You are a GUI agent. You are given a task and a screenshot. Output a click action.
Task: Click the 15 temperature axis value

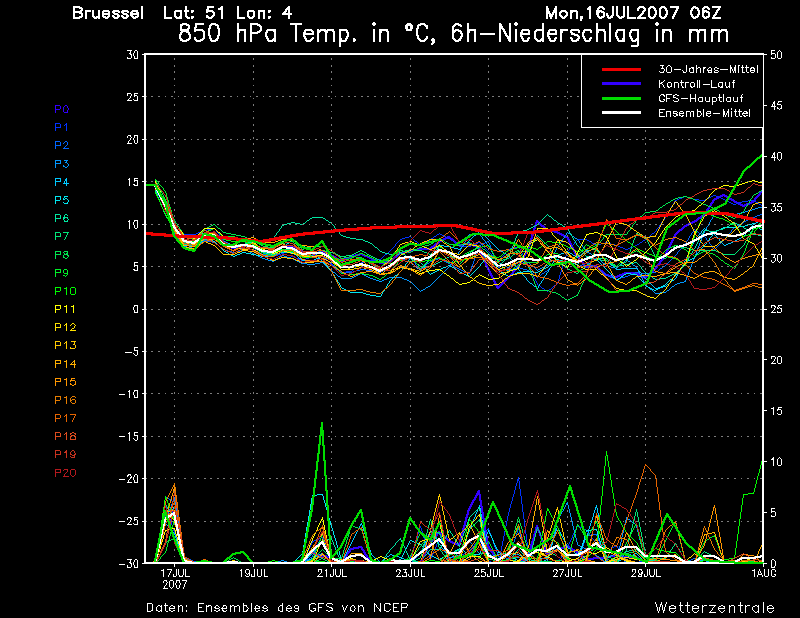coord(133,182)
